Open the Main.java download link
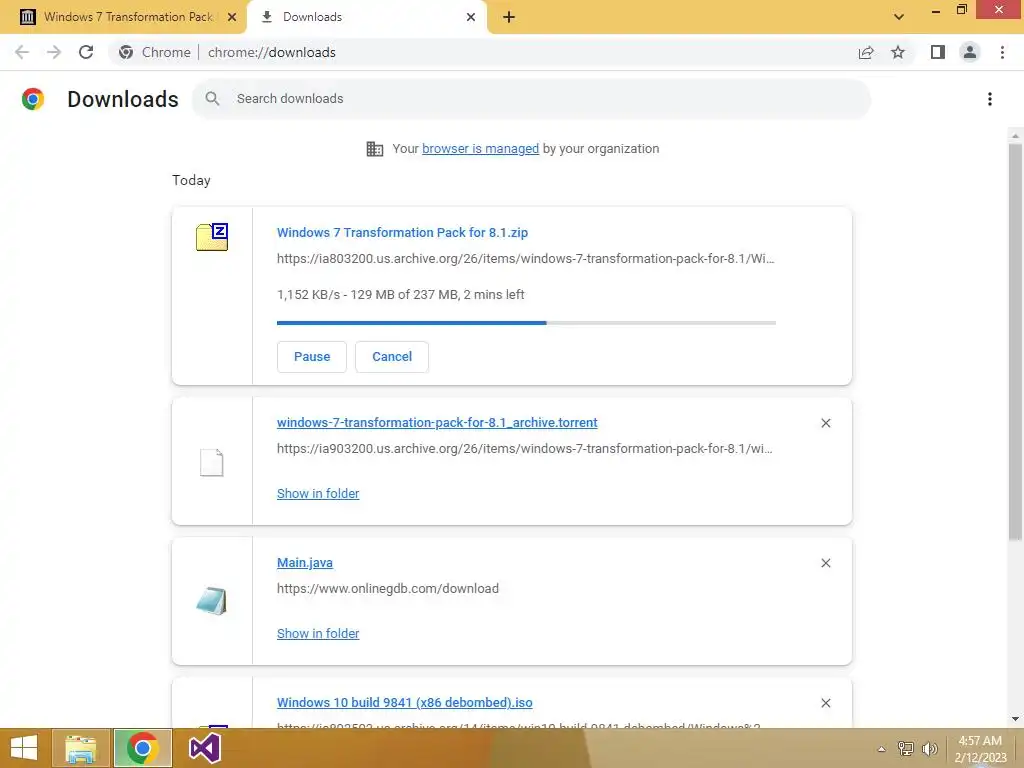 click(x=305, y=562)
